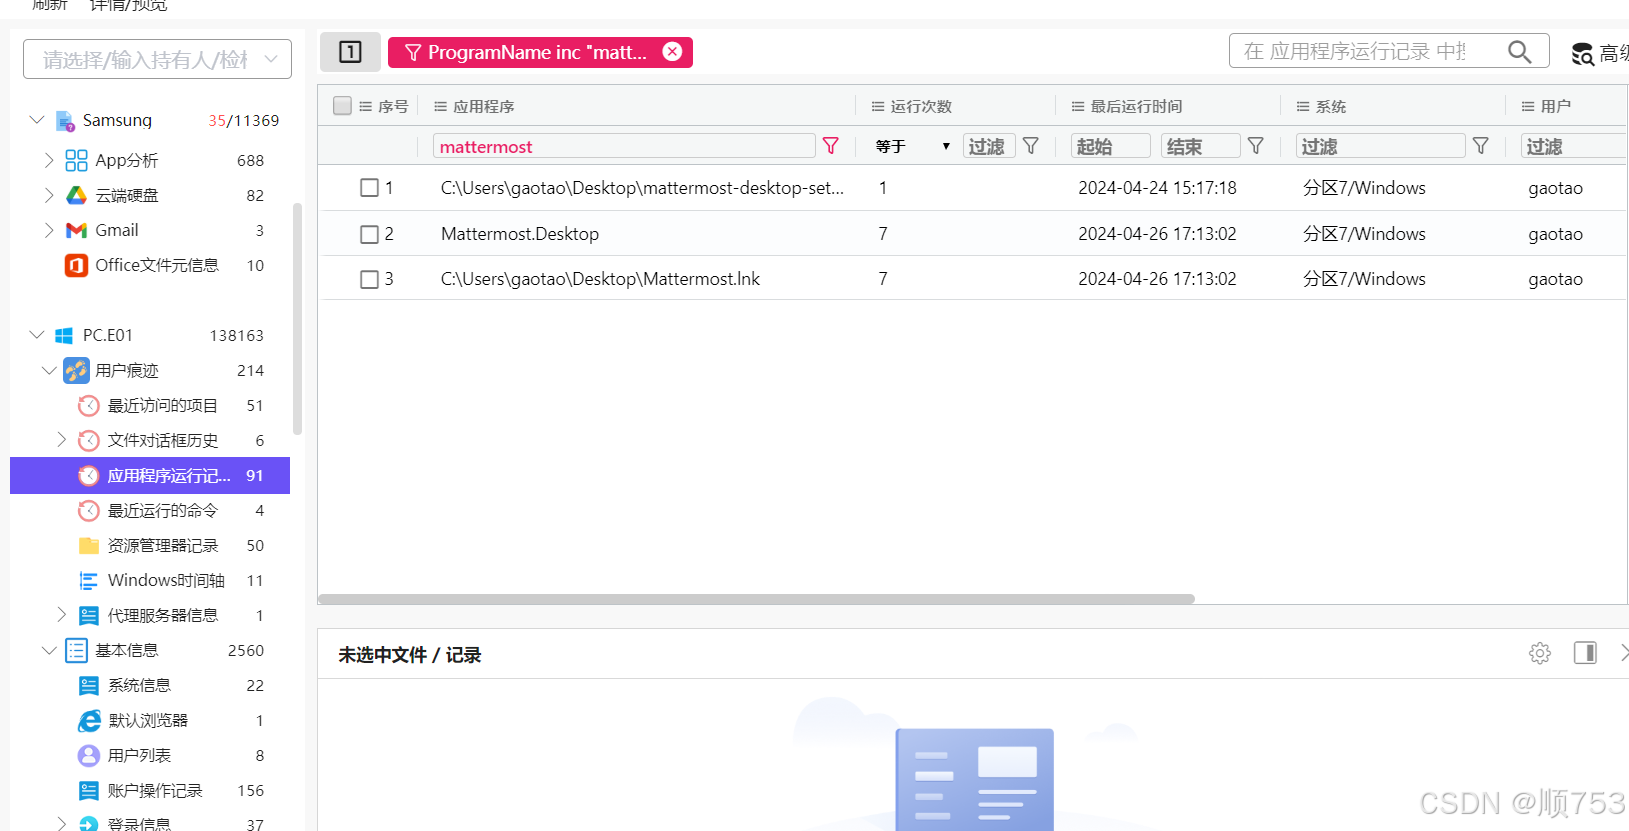Check the box for row 1 mattermost-desktop-setup

coord(369,188)
